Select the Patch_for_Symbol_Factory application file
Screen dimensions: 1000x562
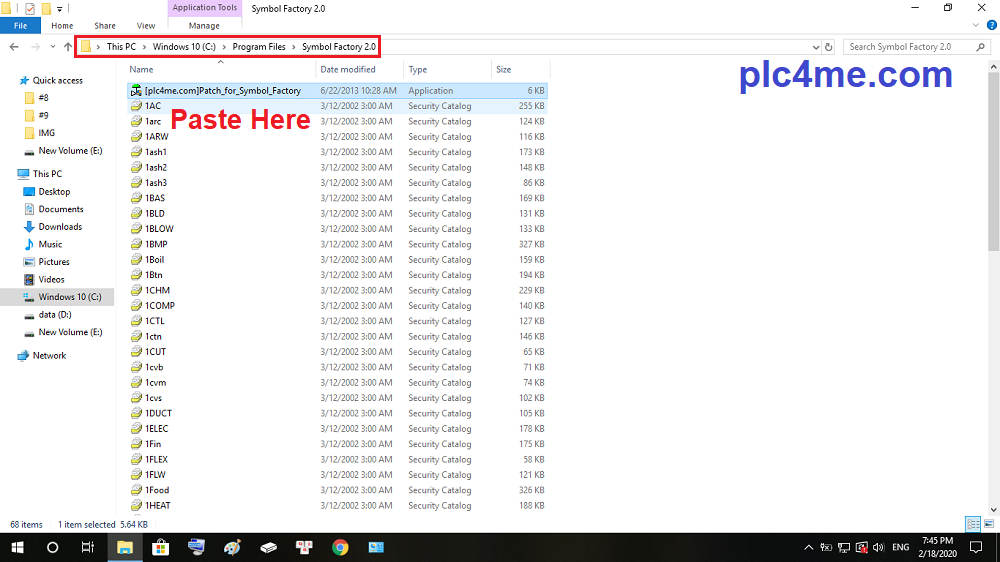[222, 91]
